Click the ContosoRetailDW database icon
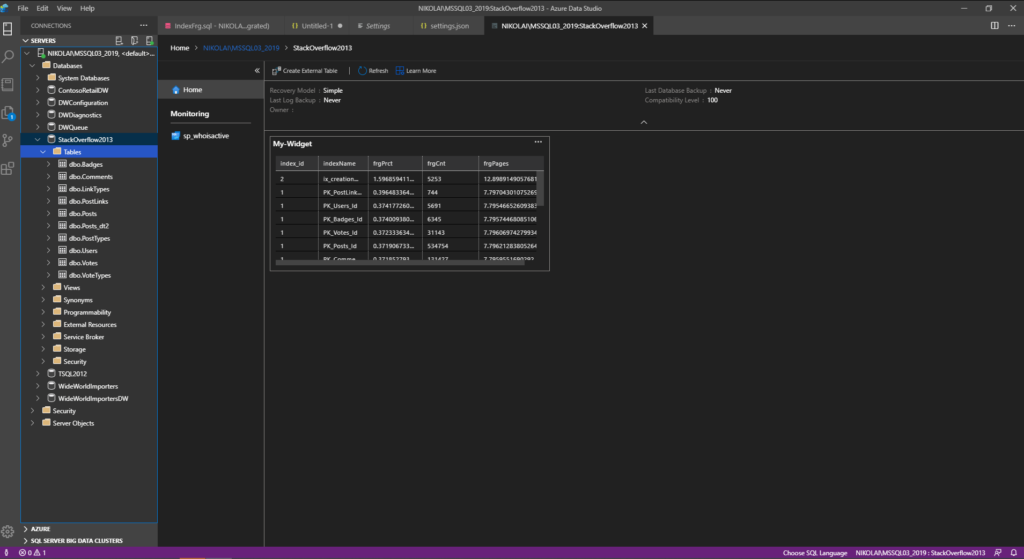1024x559 pixels. 52,90
